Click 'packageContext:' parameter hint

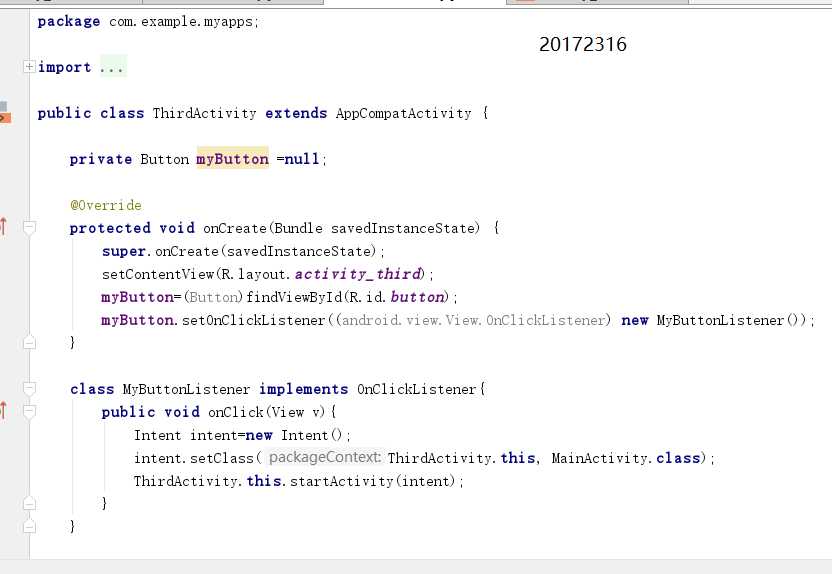pos(325,458)
